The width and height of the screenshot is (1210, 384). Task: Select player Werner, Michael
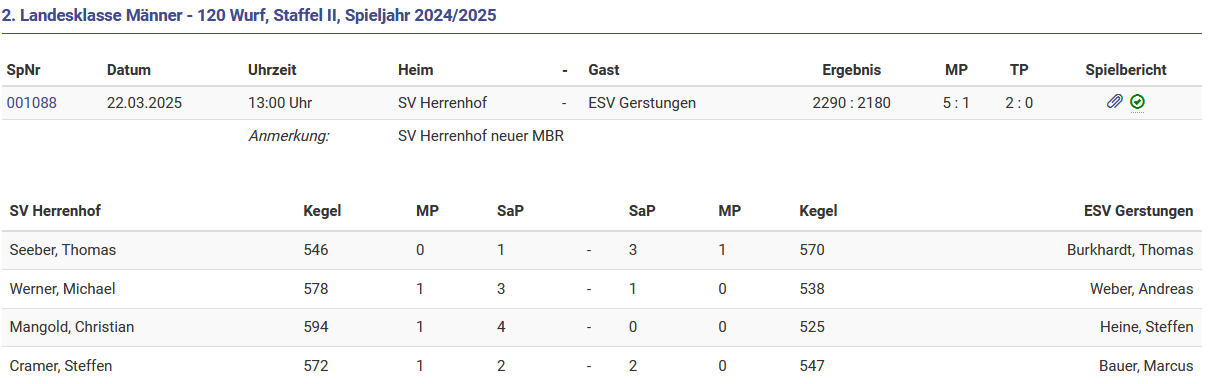(62, 289)
